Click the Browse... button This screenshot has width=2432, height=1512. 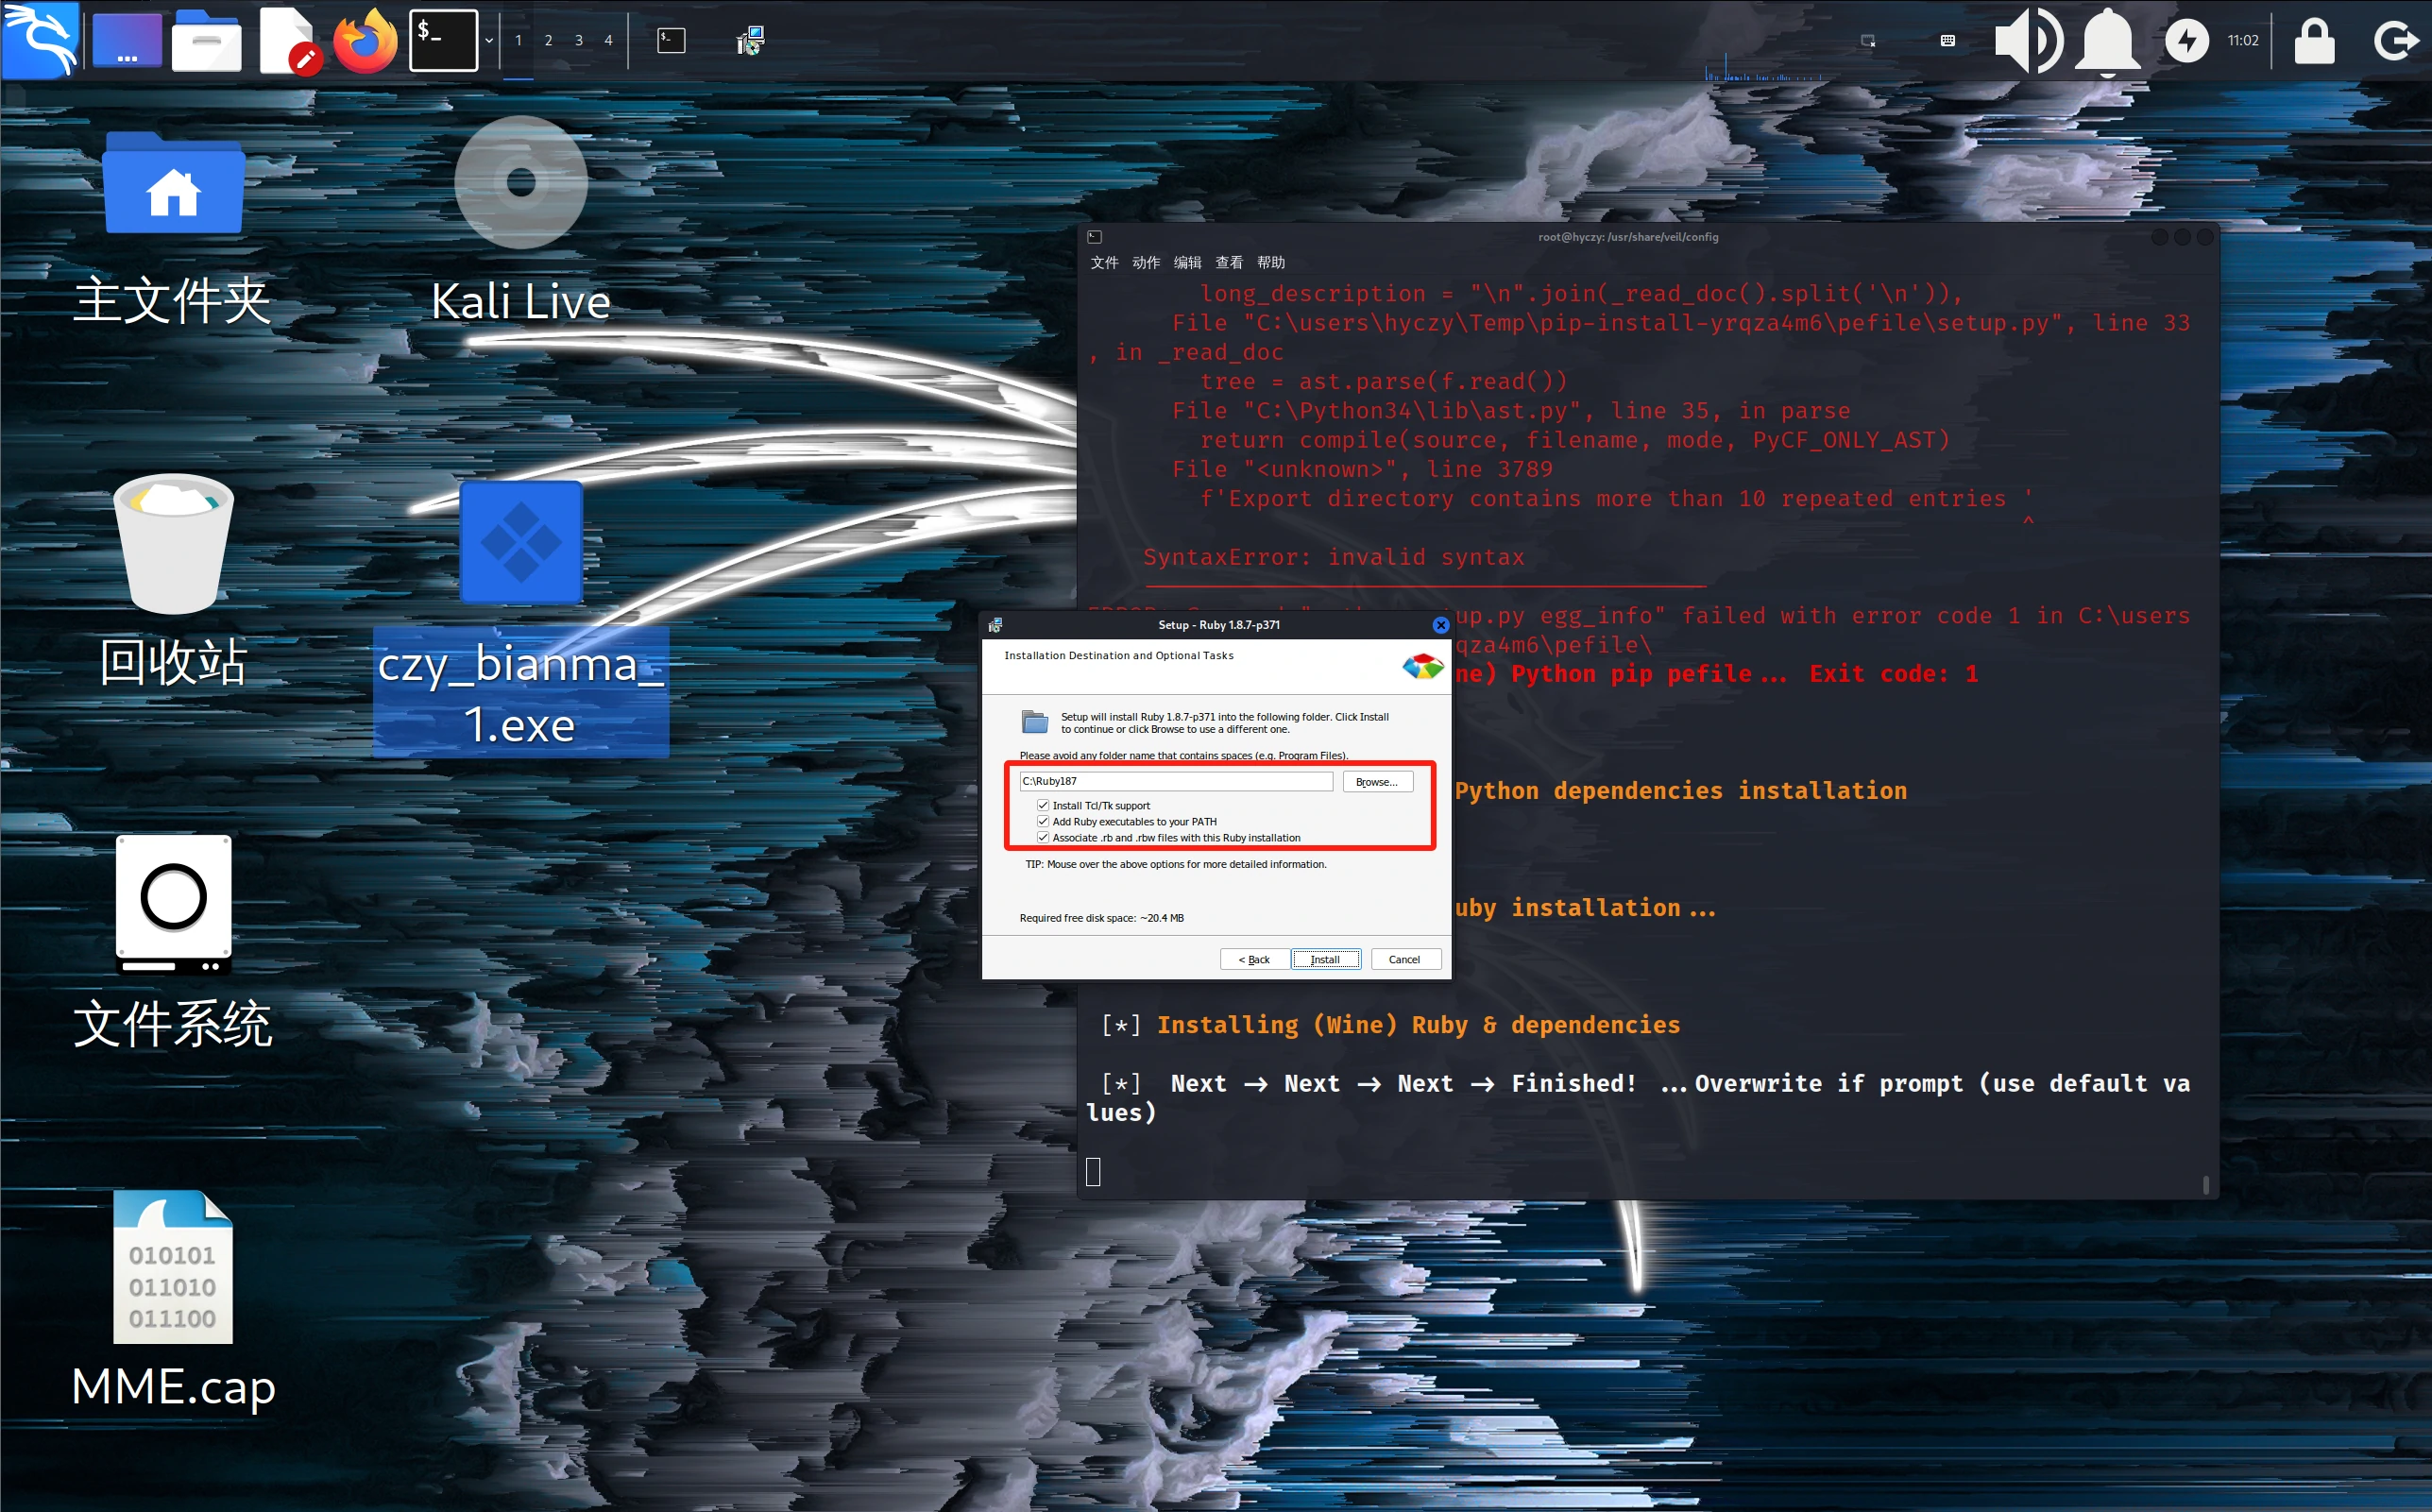[x=1377, y=781]
